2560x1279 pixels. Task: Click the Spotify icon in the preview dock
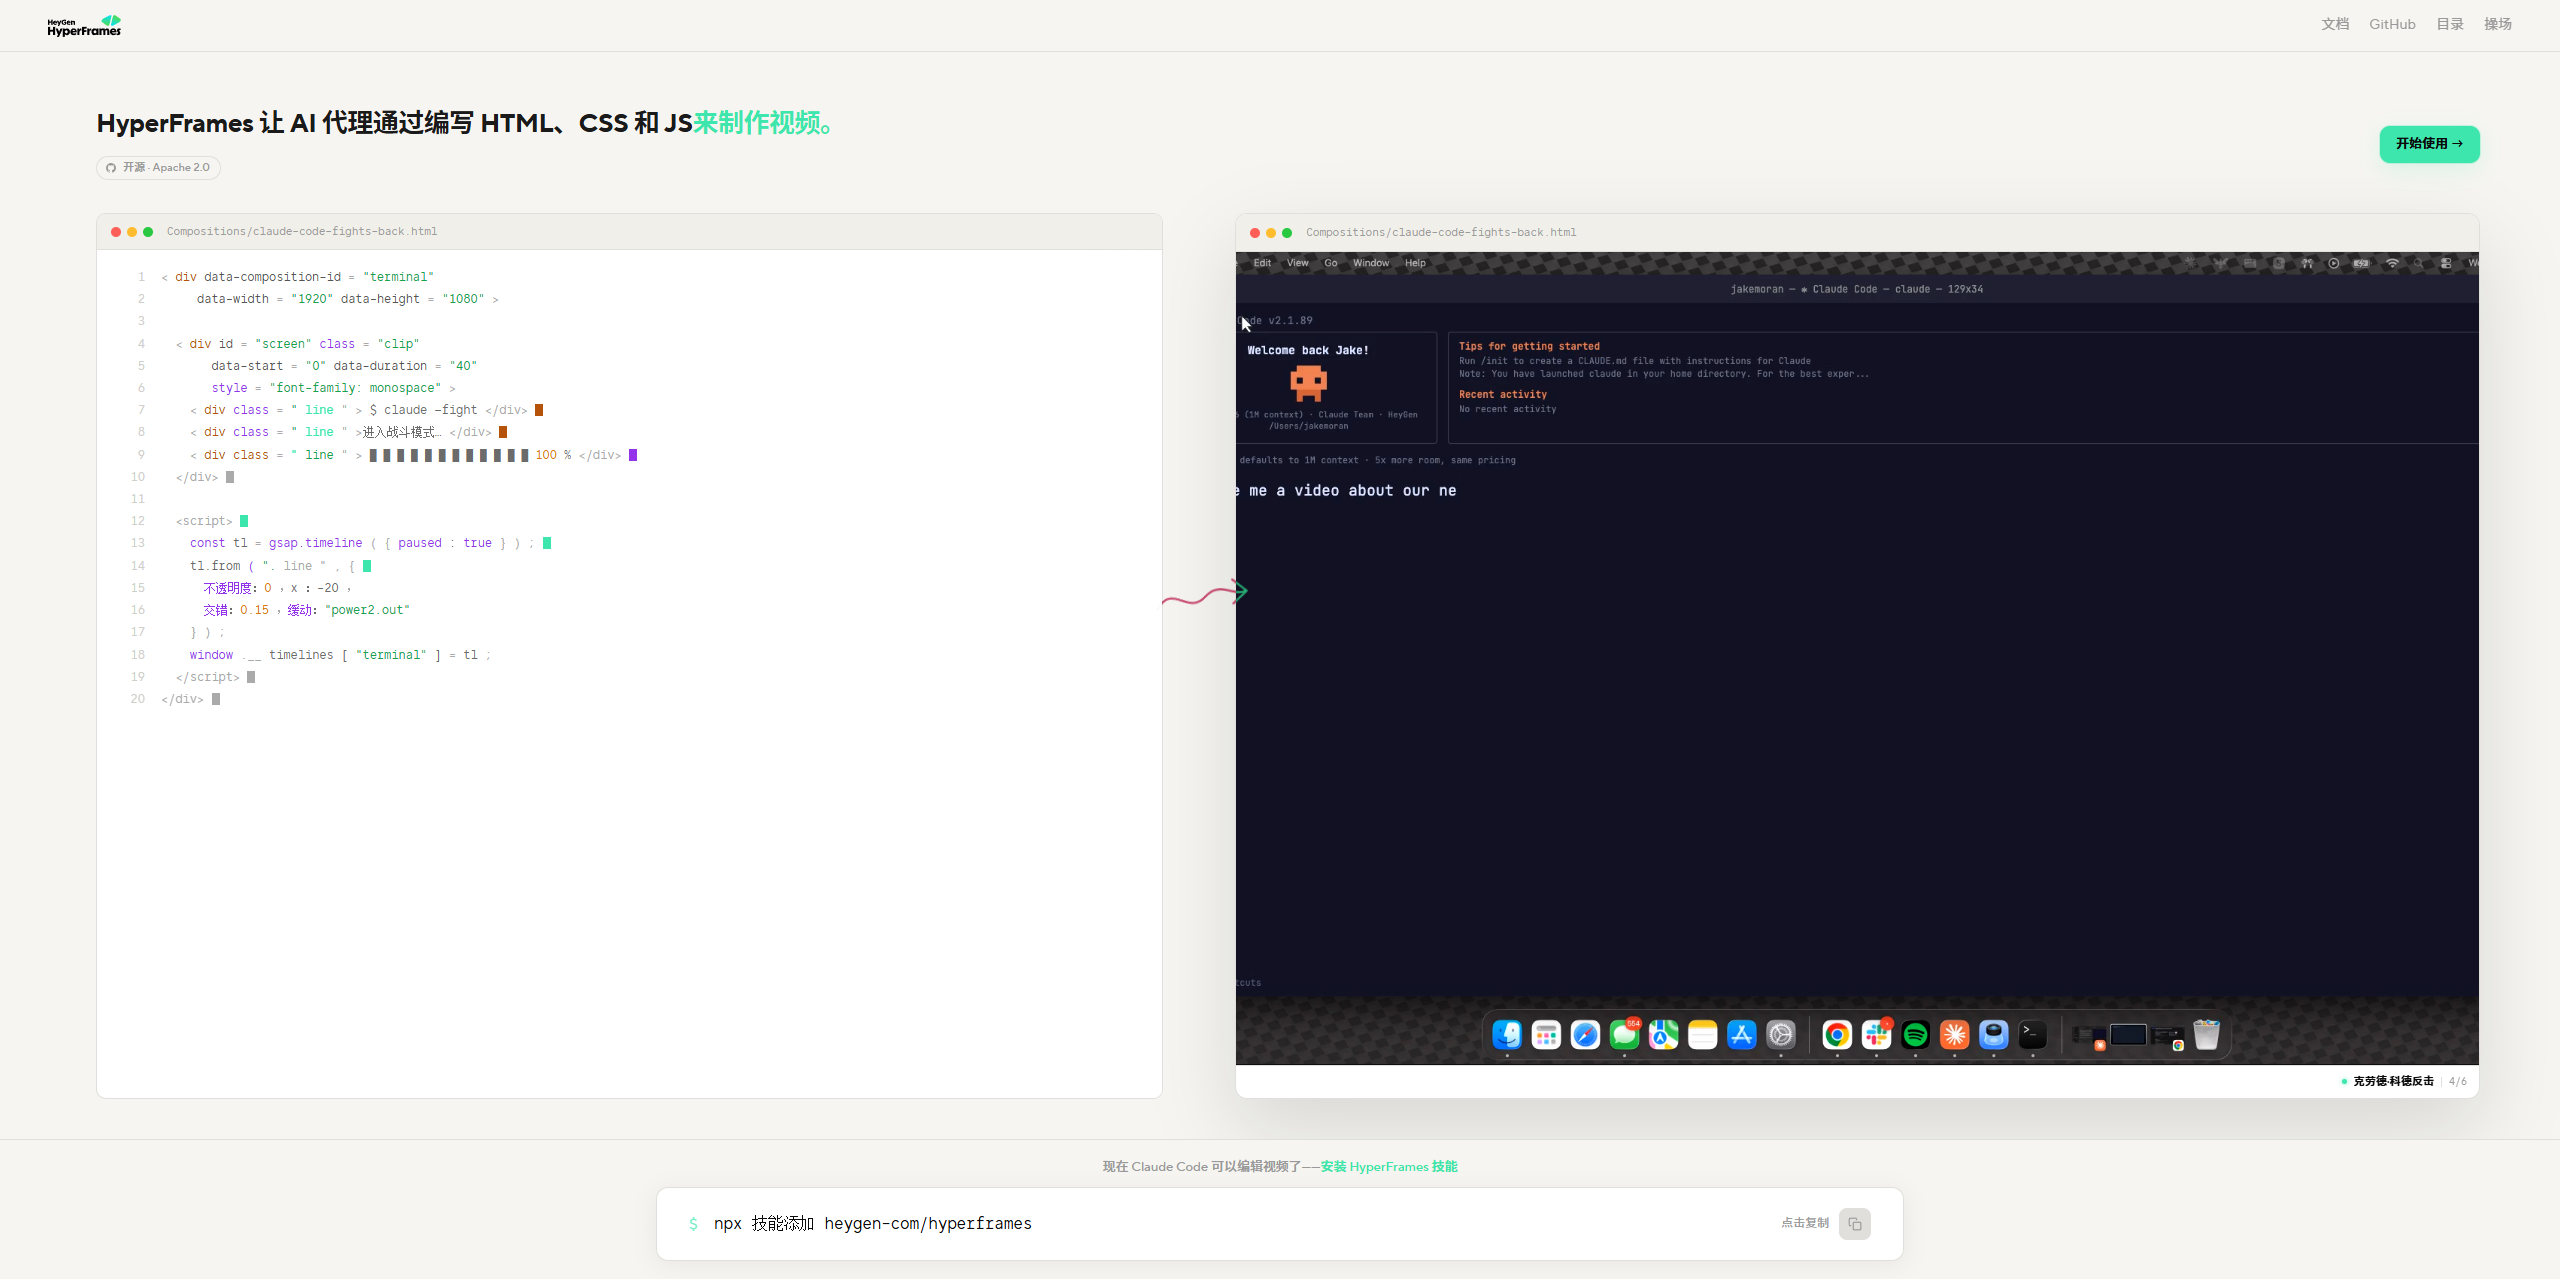(x=1915, y=1035)
